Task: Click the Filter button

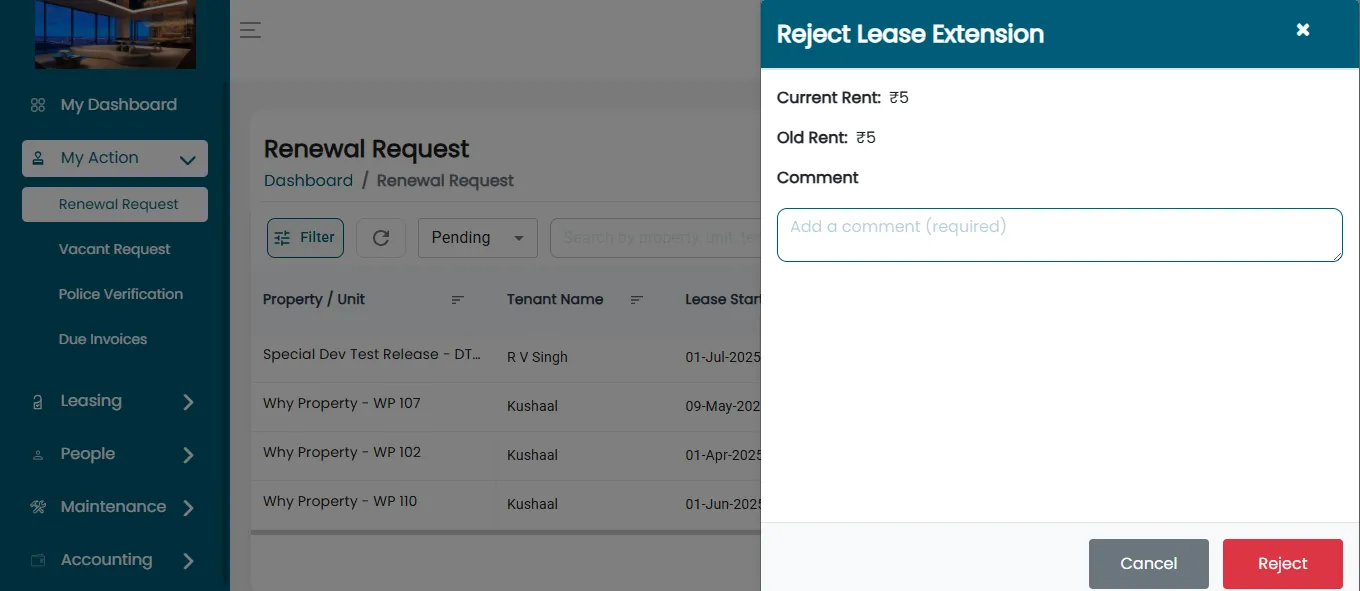Action: (305, 238)
